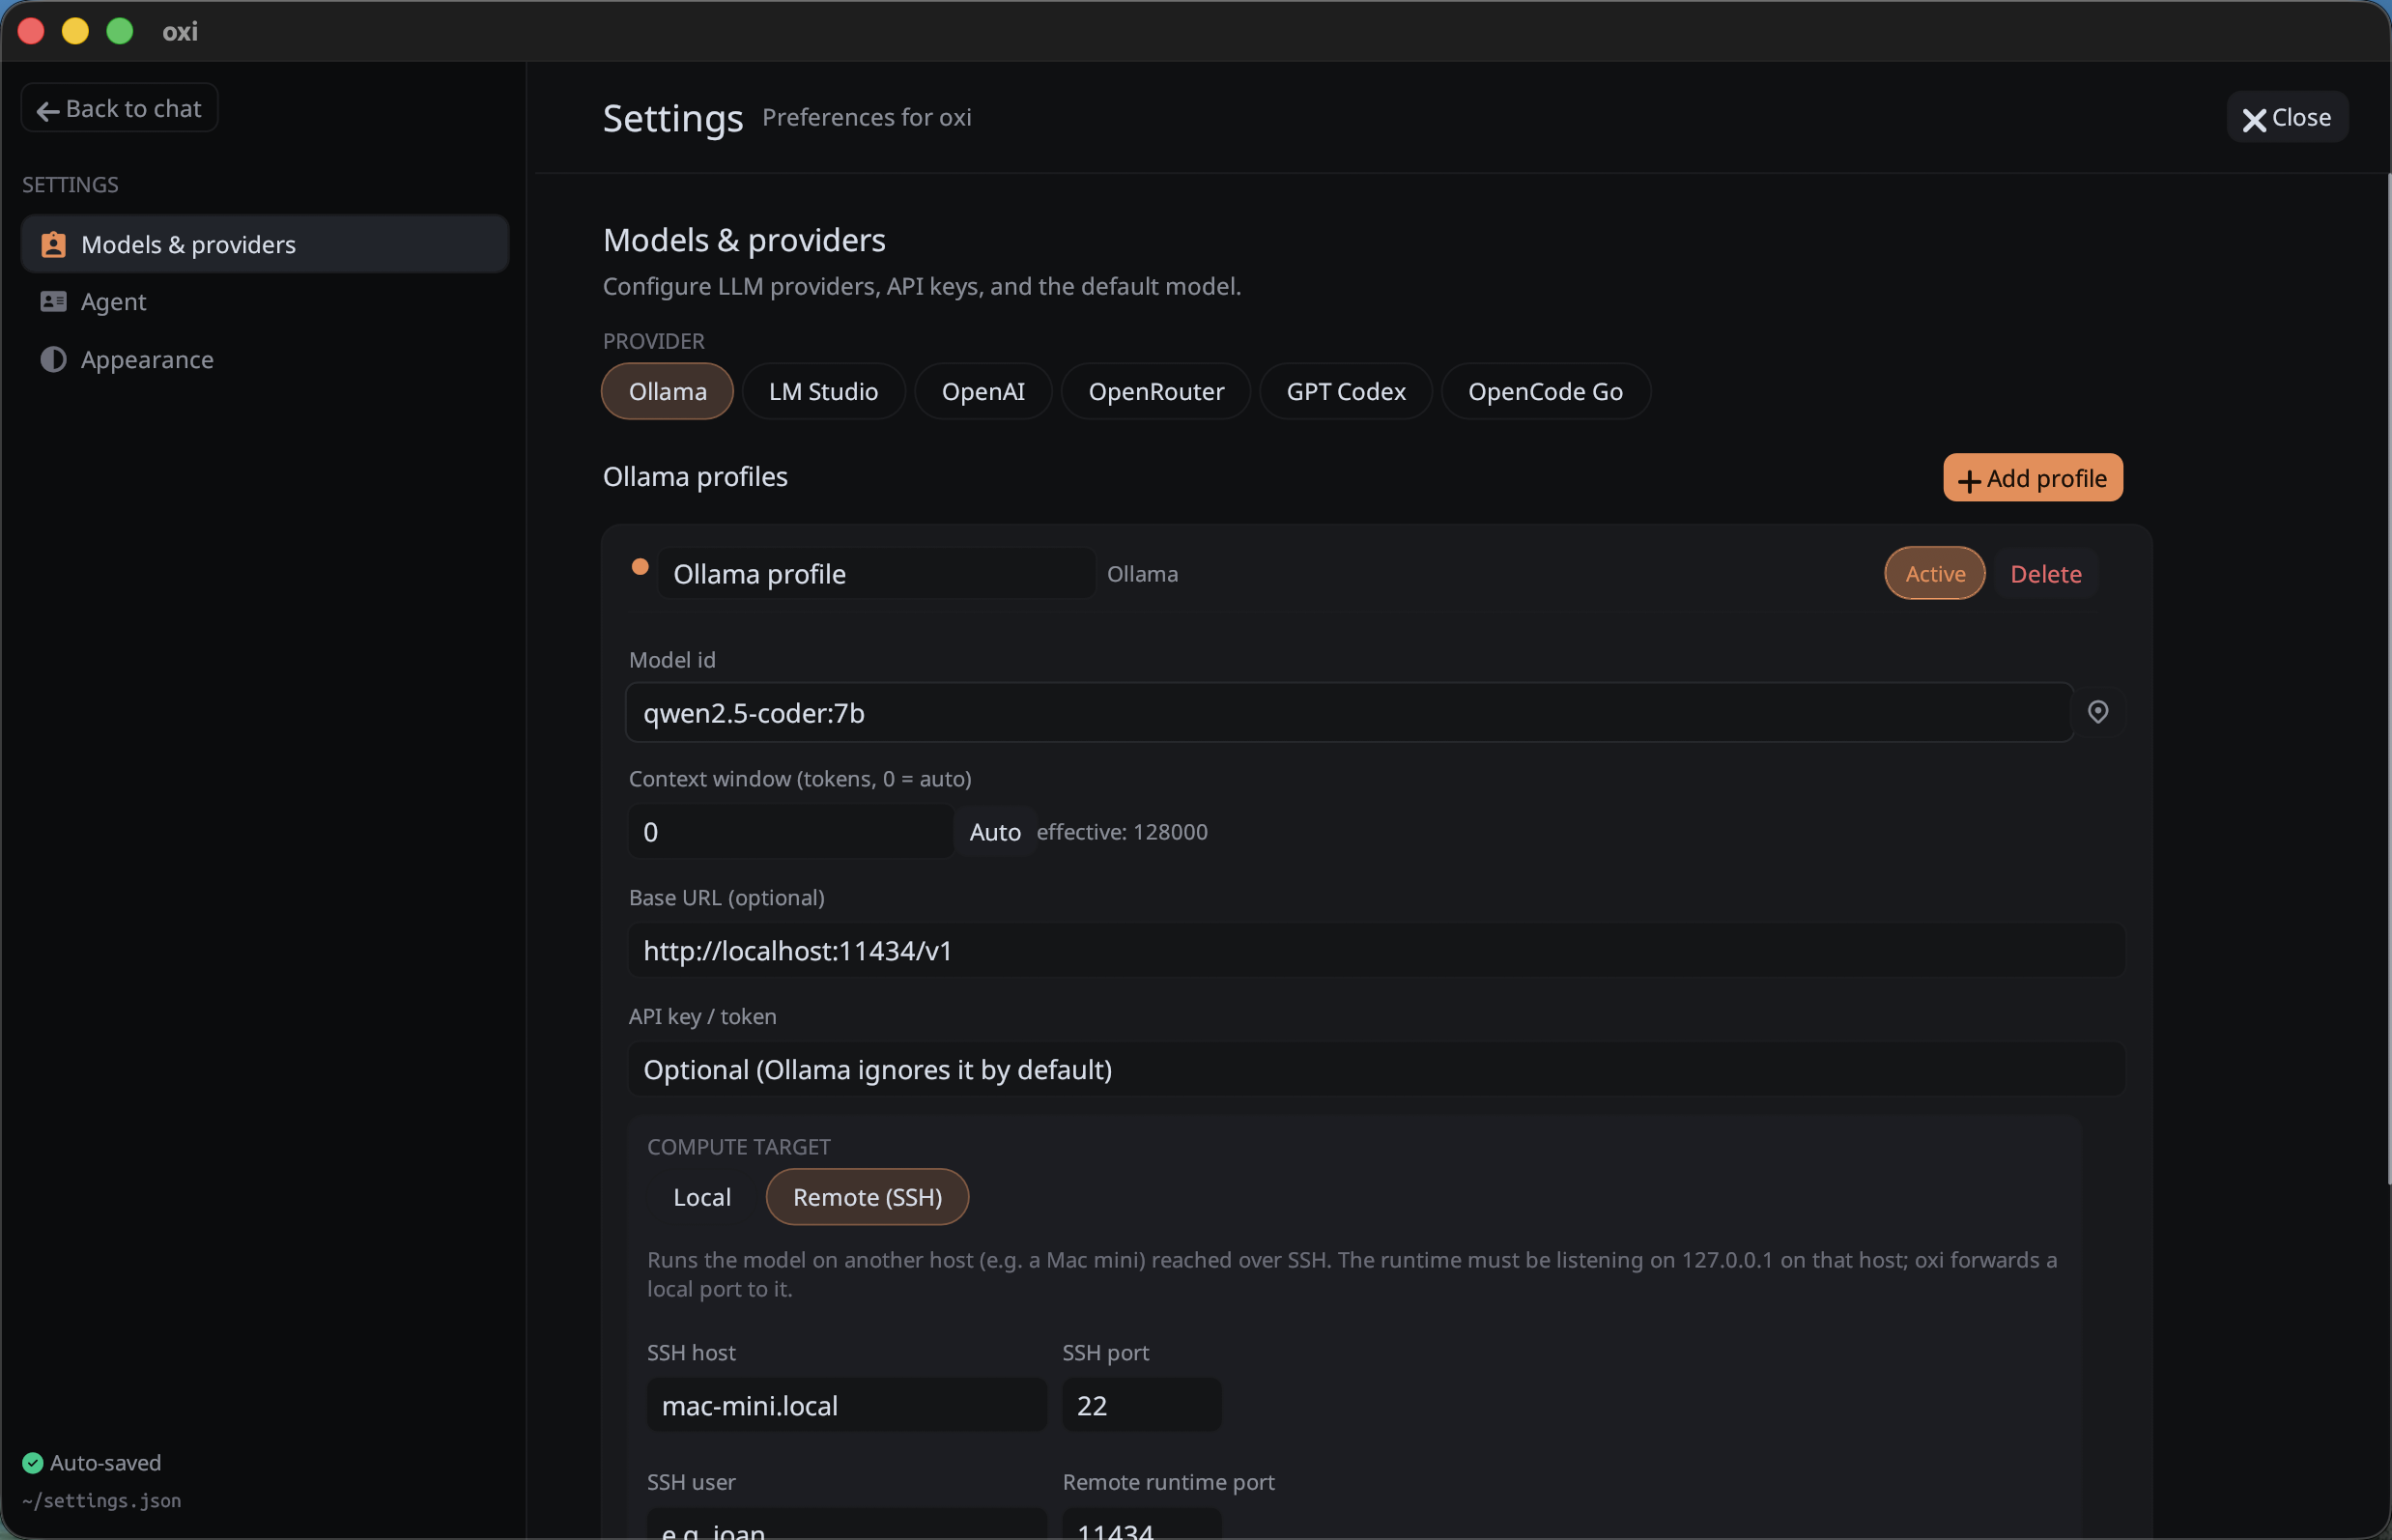Click the ~/settings.json path text

tap(102, 1500)
